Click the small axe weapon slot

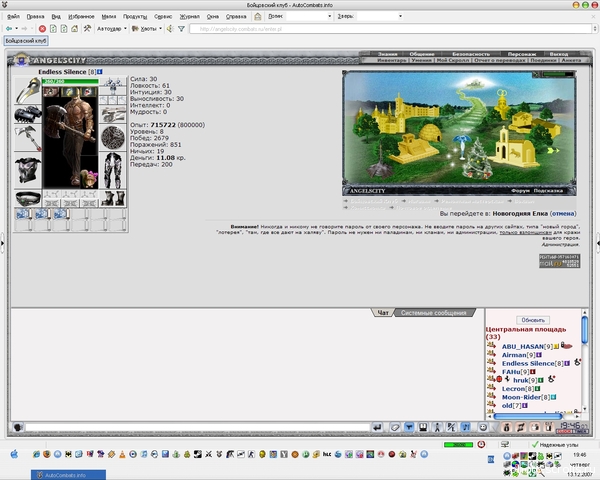[28, 138]
